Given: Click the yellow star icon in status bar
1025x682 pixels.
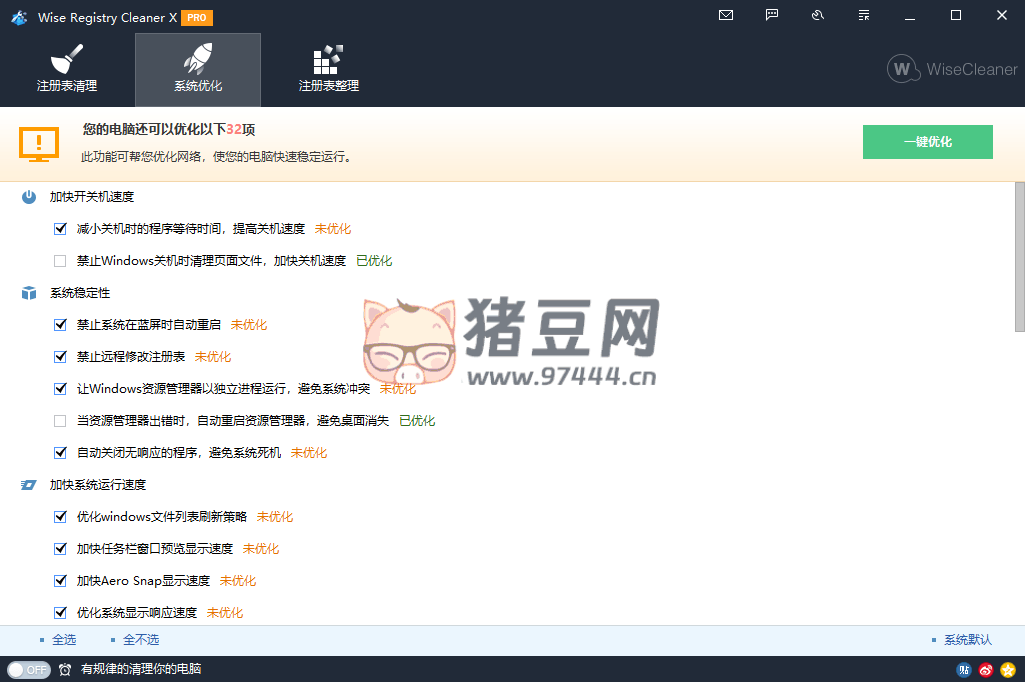Looking at the screenshot, I should coord(1008,670).
